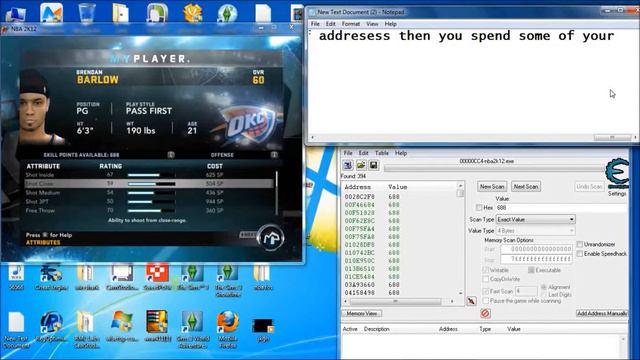Open the Scan Type dropdown showing Exact Value
Viewport: 640px width, 360px height.
pyautogui.click(x=536, y=220)
